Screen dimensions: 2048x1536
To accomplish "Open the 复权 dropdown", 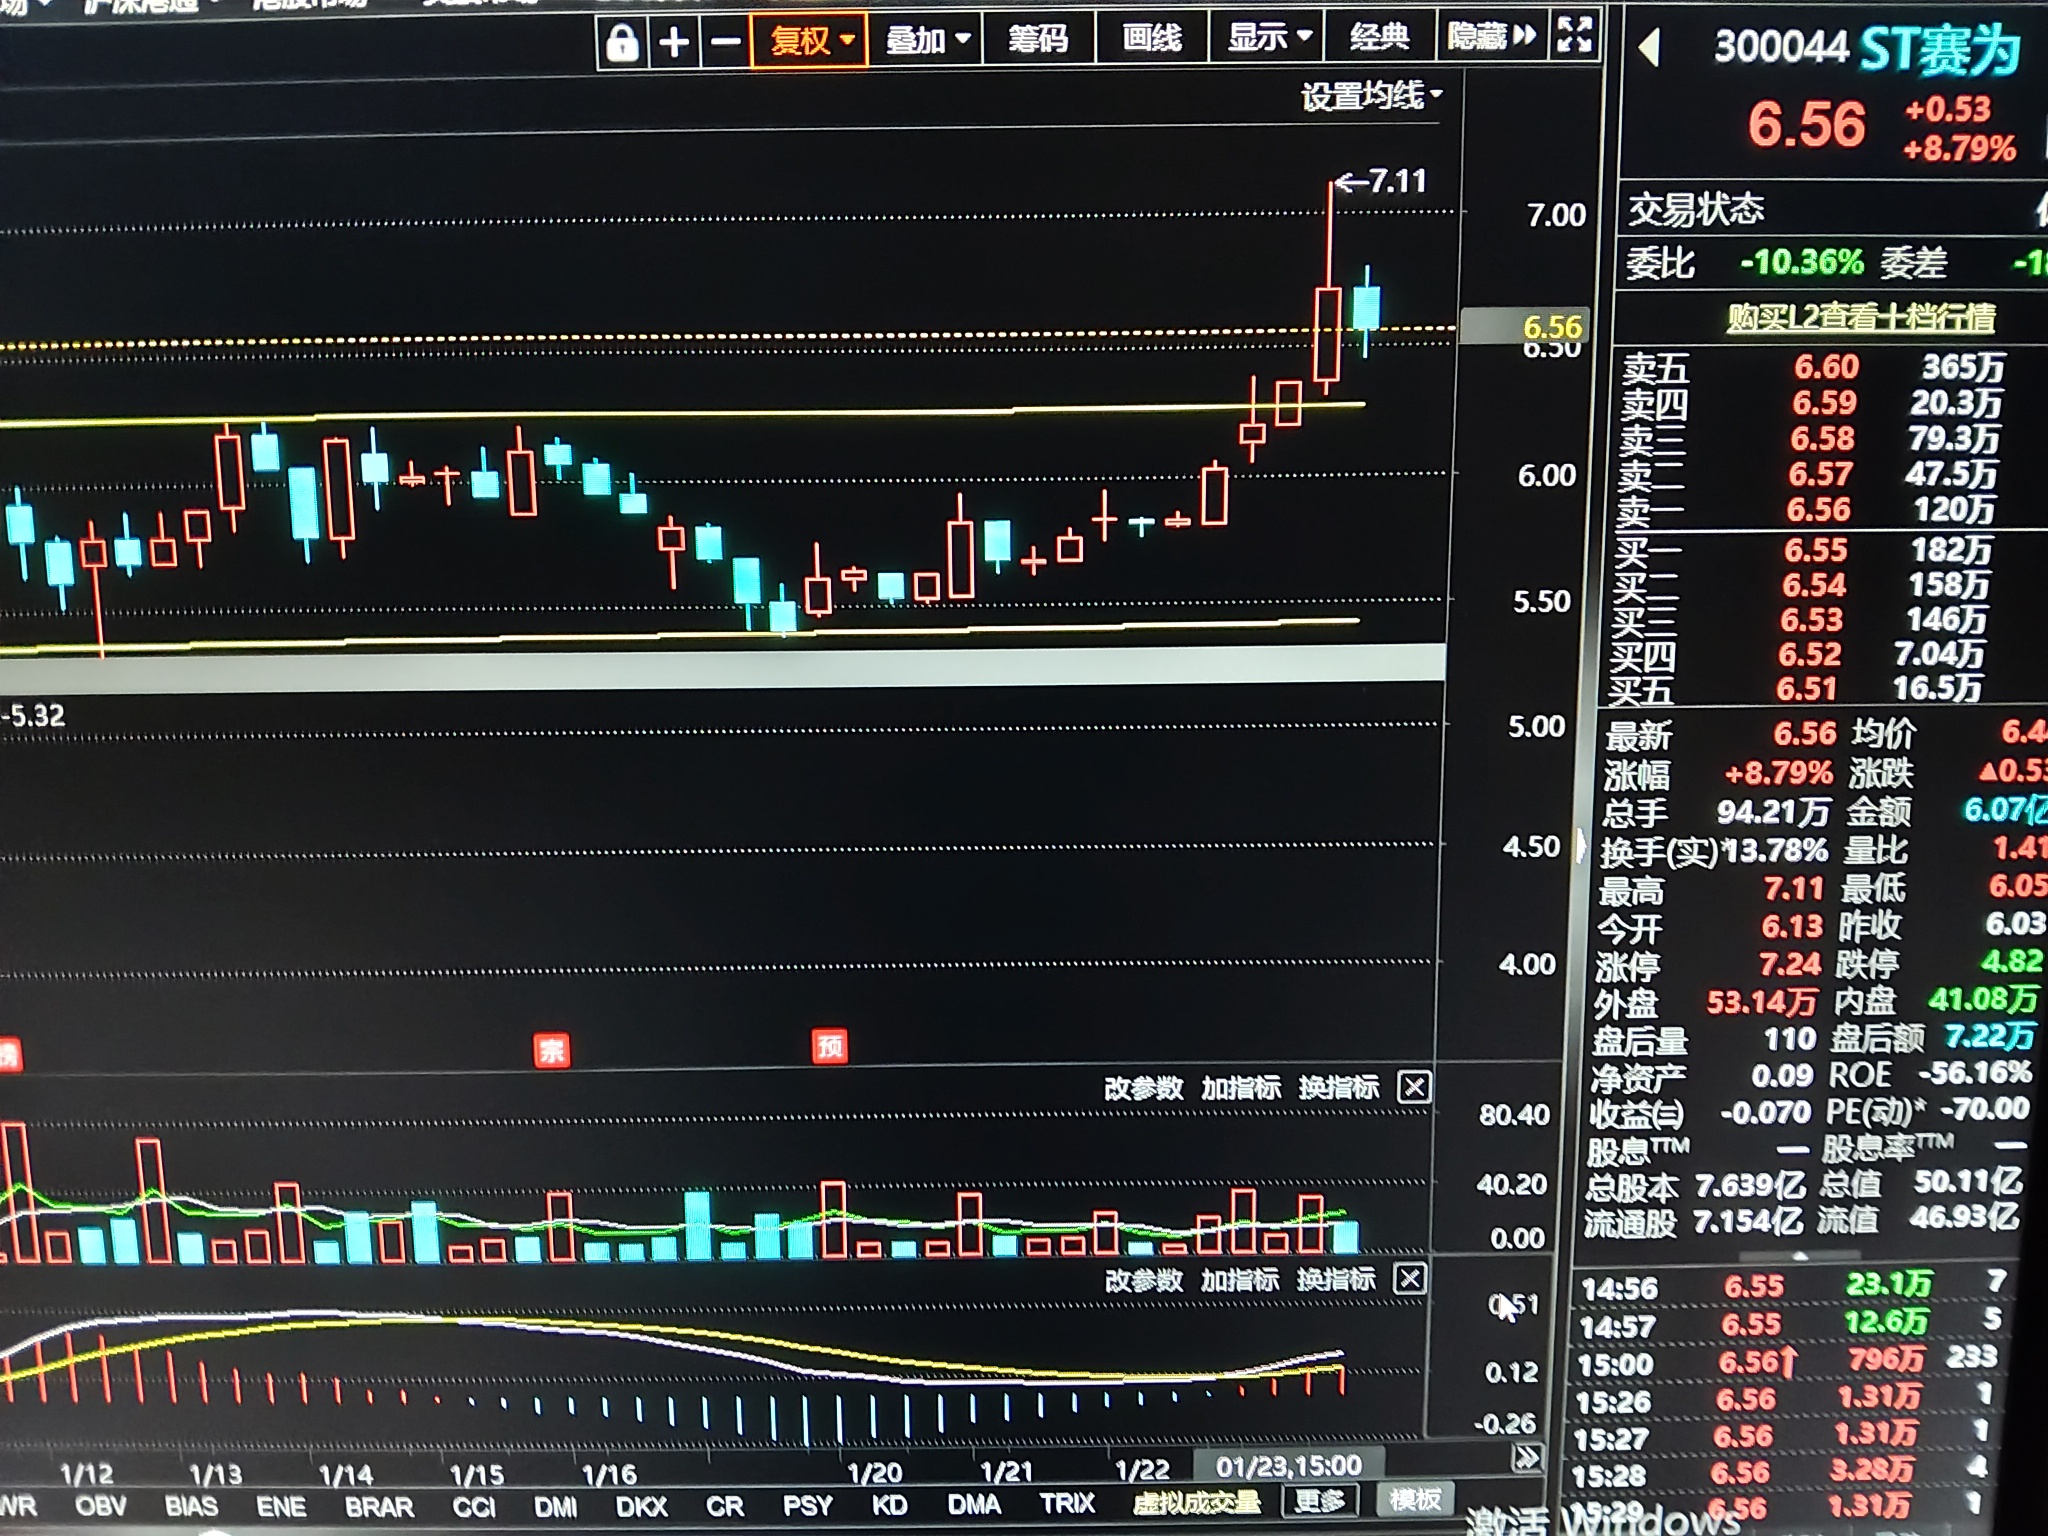I will [x=810, y=41].
